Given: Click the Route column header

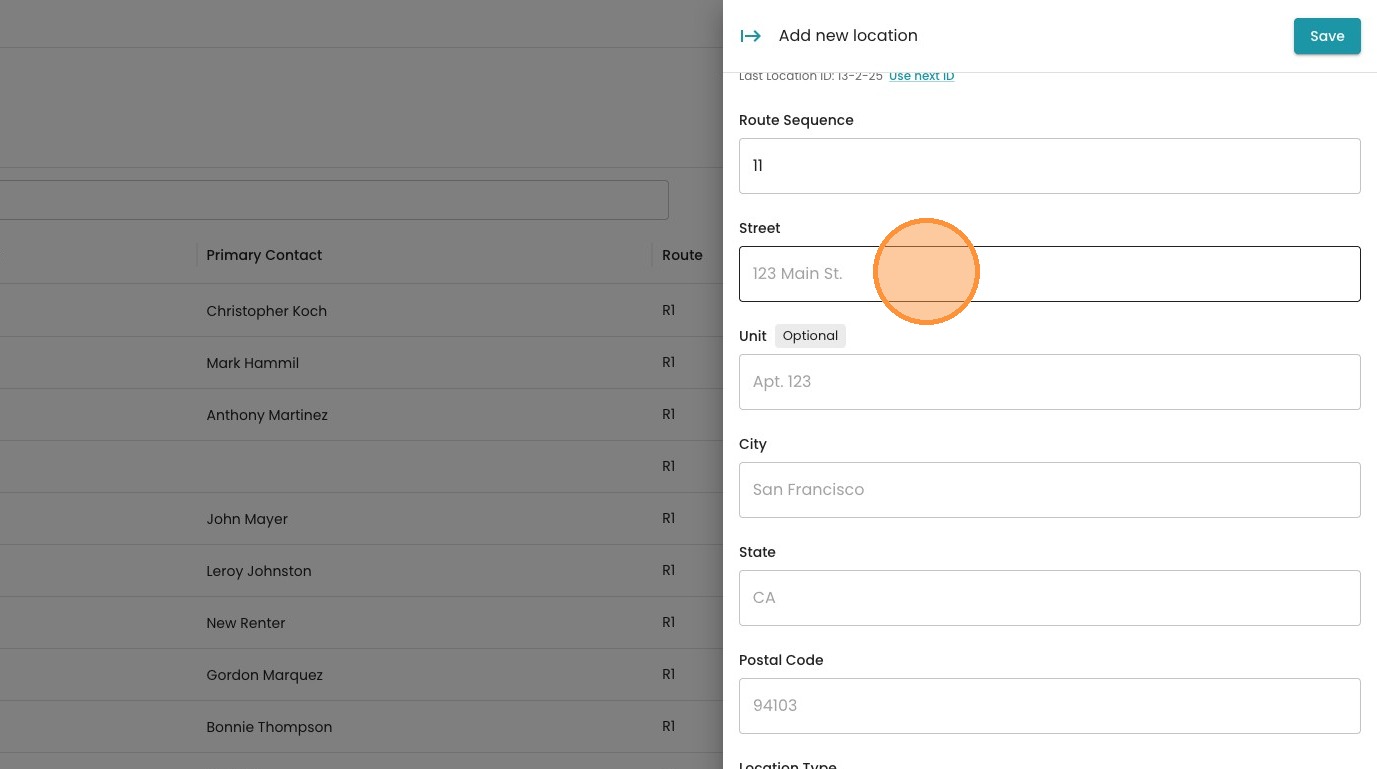Looking at the screenshot, I should (x=682, y=255).
